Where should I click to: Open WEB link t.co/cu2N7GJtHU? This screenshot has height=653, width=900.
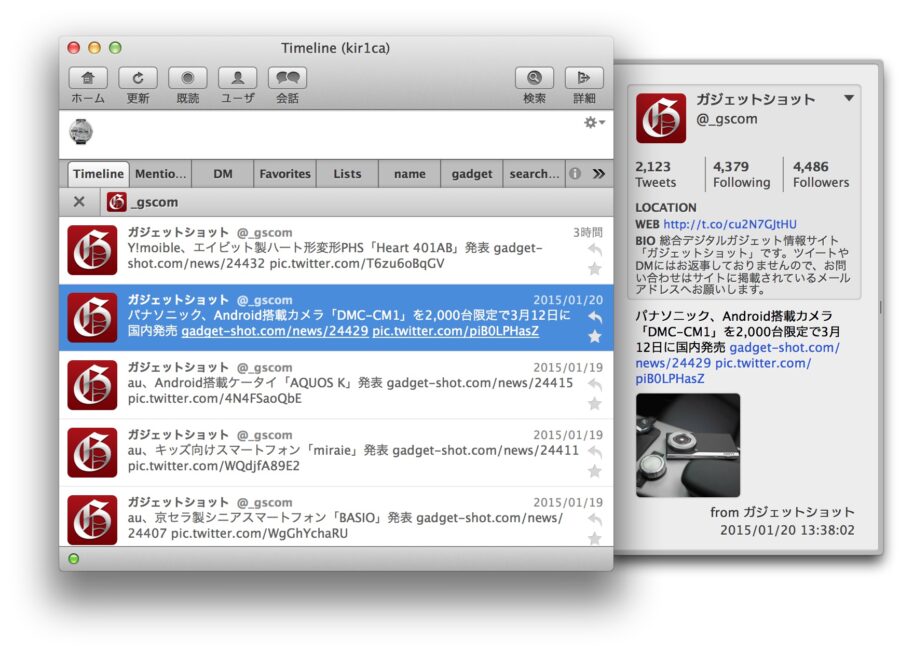coord(730,224)
